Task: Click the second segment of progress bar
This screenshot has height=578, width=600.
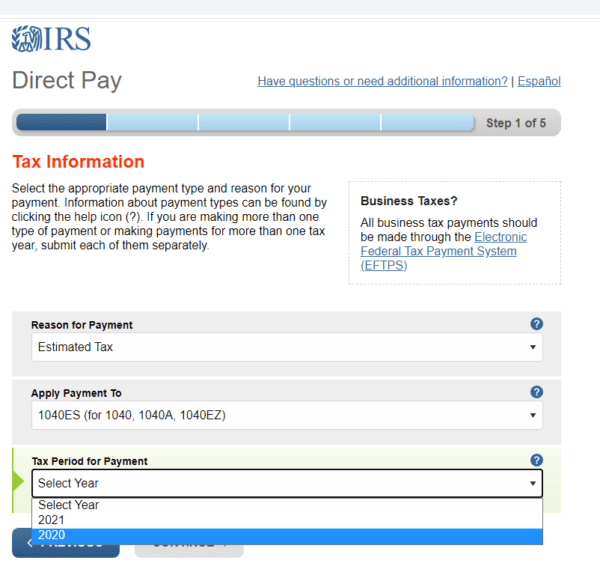Action: pos(152,123)
